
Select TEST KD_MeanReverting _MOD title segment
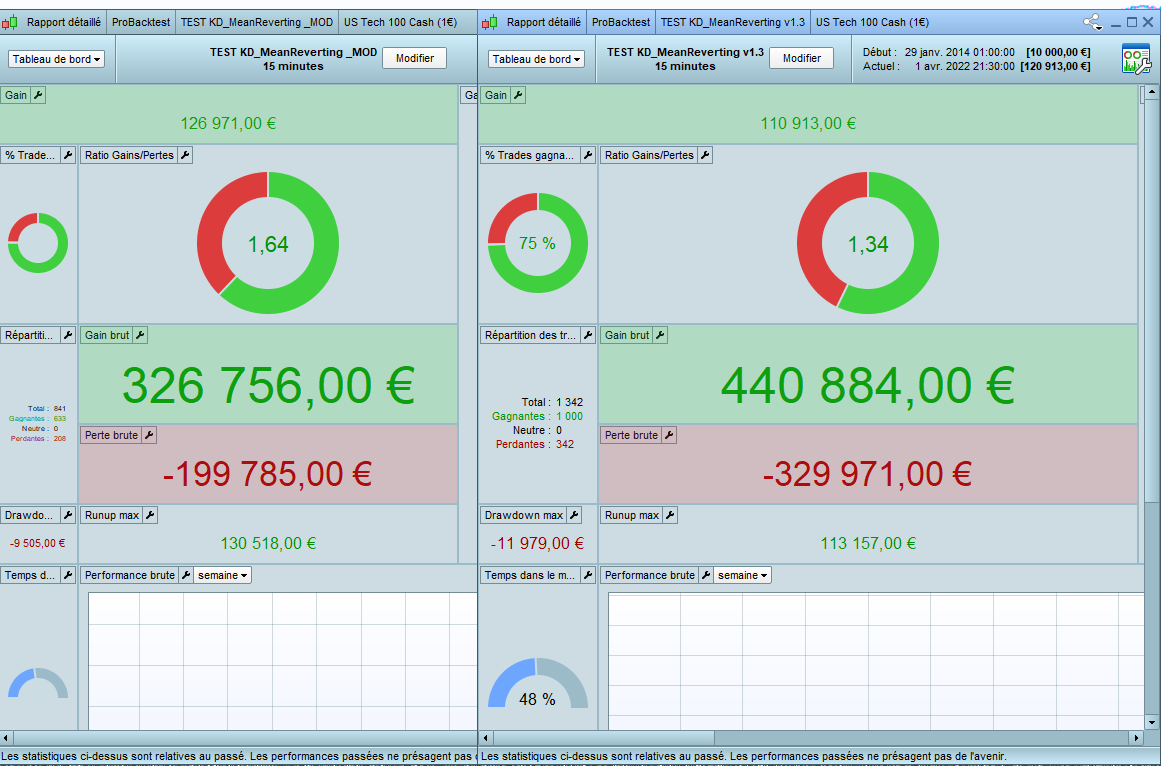(x=257, y=22)
